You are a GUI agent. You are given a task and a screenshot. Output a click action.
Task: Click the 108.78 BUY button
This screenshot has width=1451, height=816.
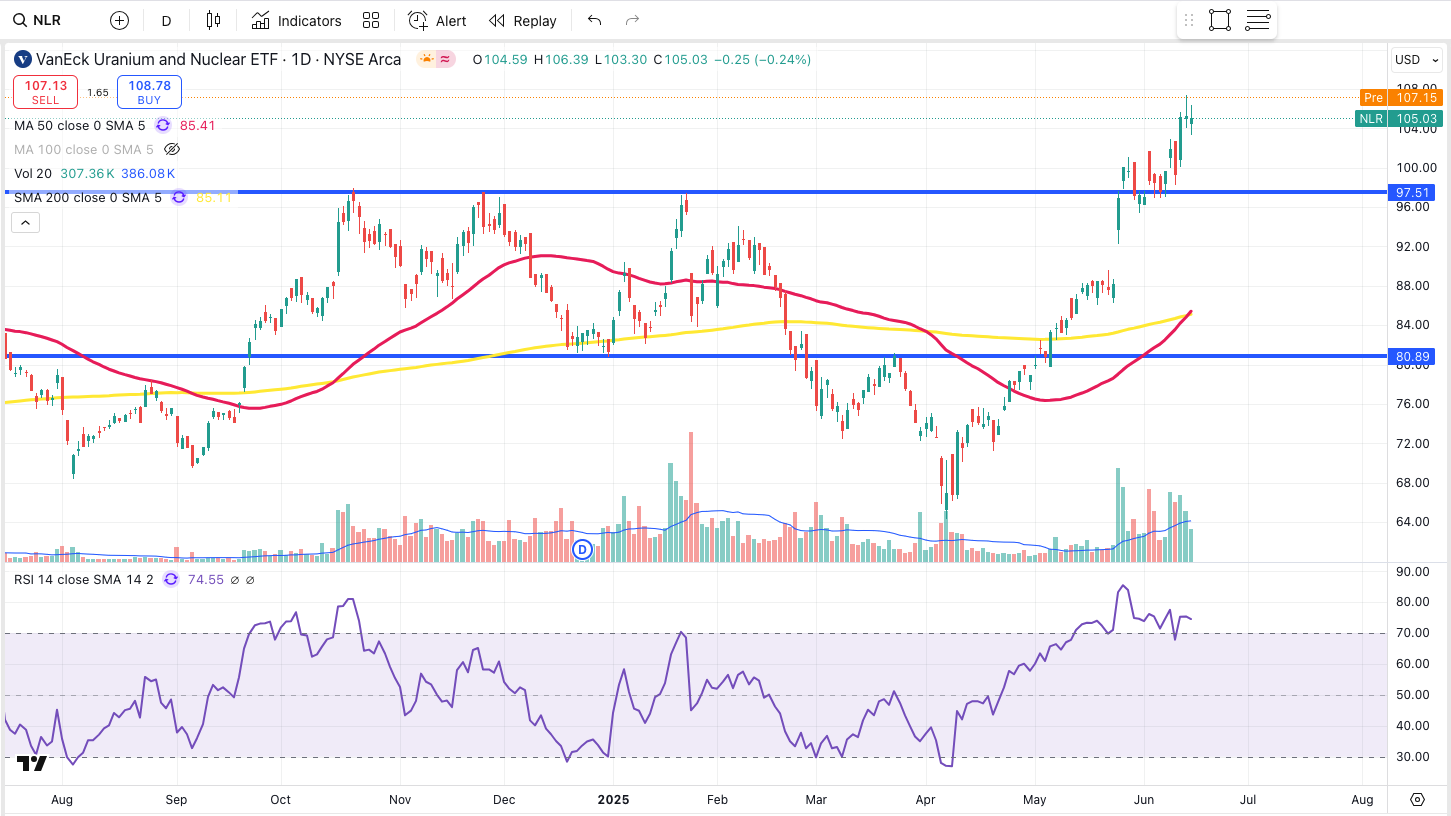(149, 92)
